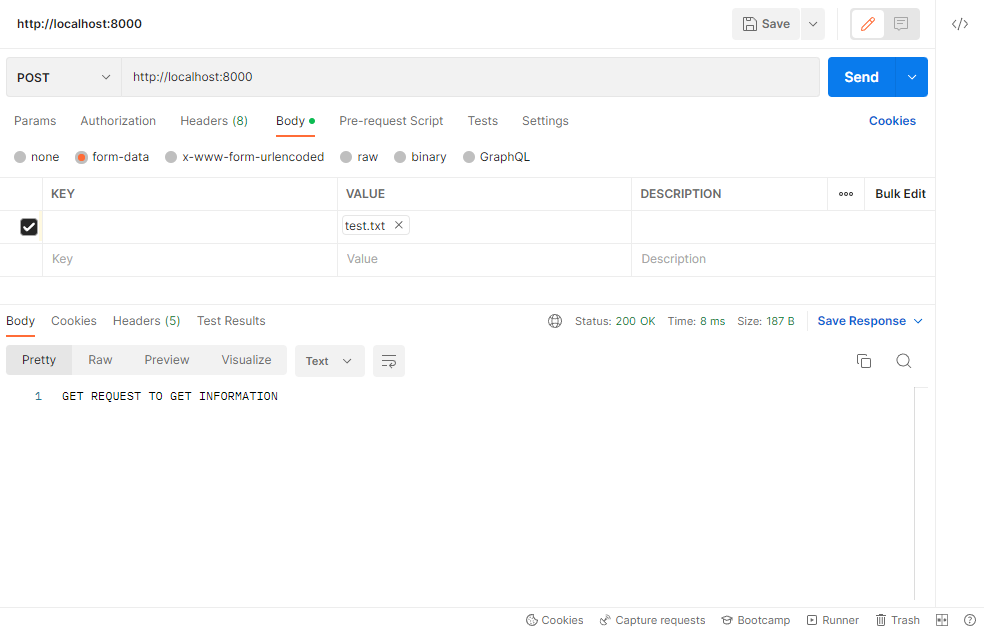Toggle the wrap lines icon in response
This screenshot has height=632, width=984.
click(389, 361)
